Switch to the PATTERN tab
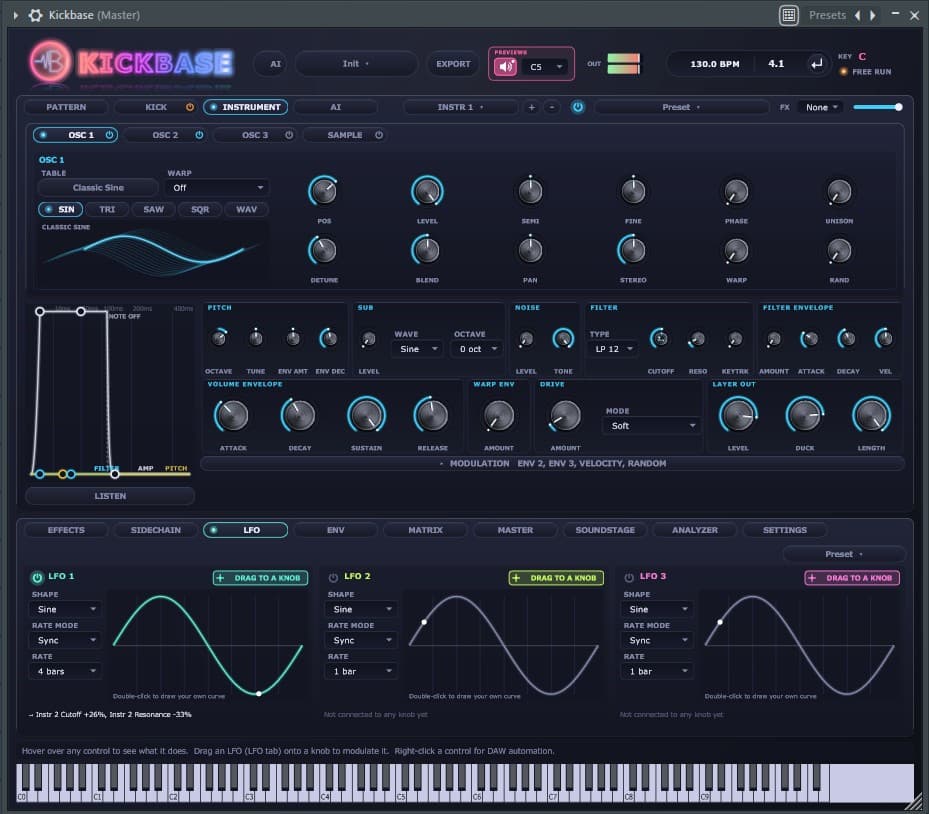The image size is (929, 814). [66, 107]
